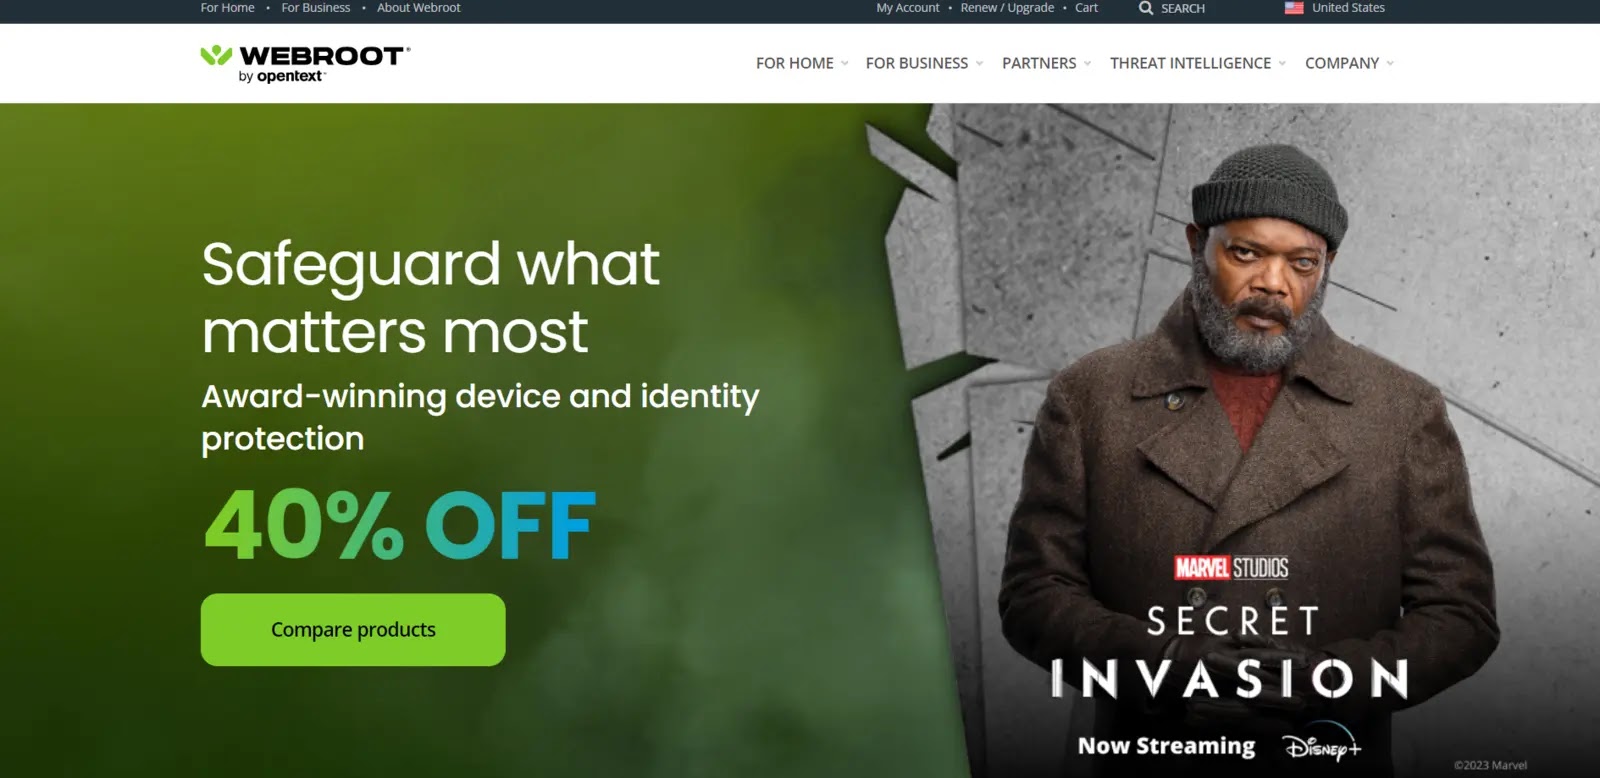Open the Company menu item
Viewport: 1600px width, 778px height.
pyautogui.click(x=1341, y=63)
